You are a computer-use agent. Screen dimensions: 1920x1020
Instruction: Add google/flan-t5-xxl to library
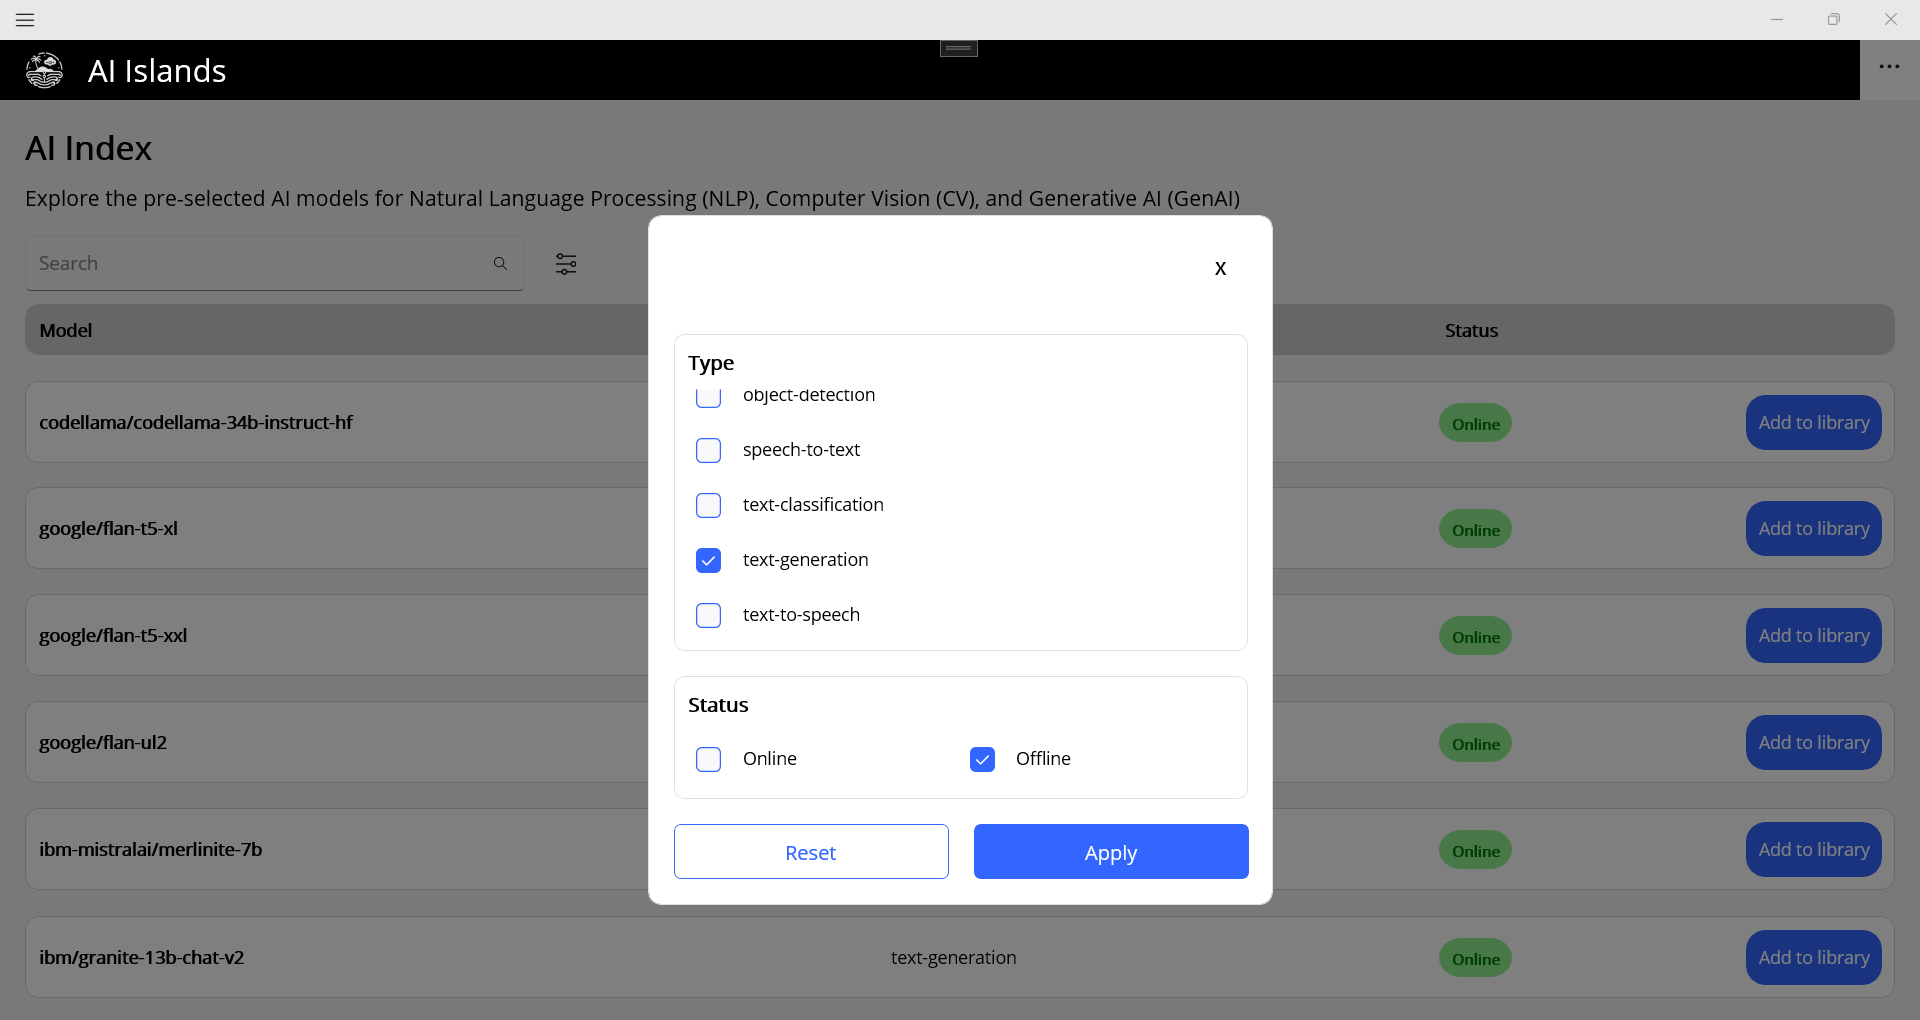(x=1814, y=635)
